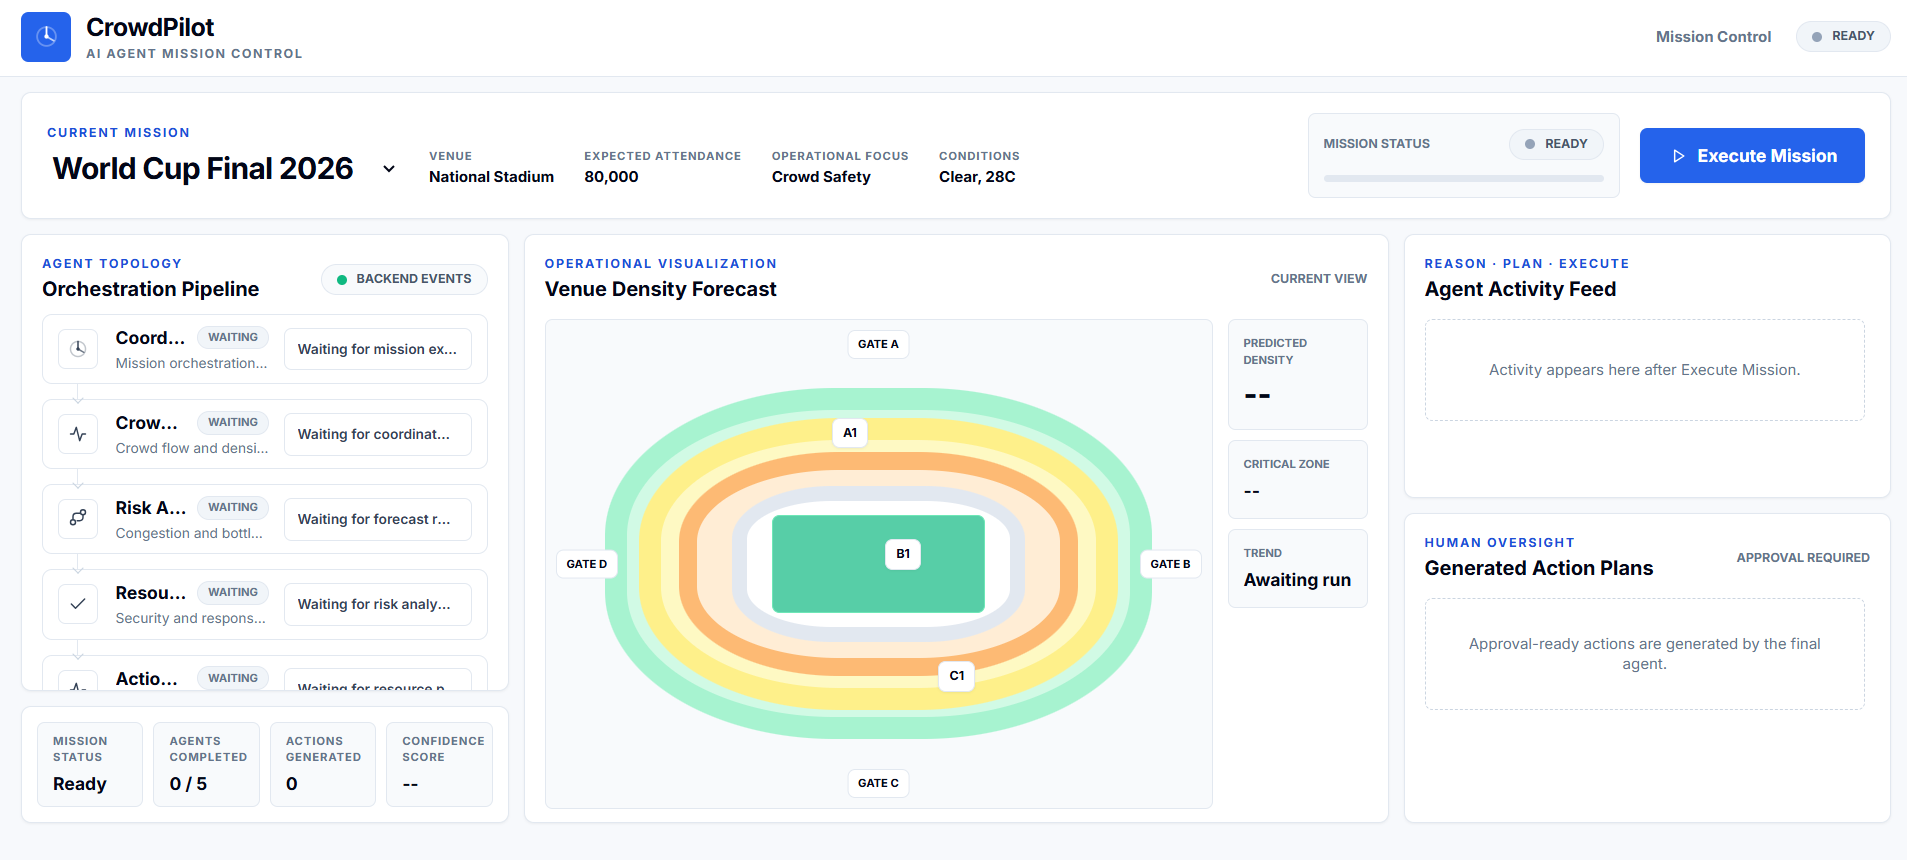
Task: Click the Agent Activity Feed placeholder box
Action: [x=1644, y=370]
